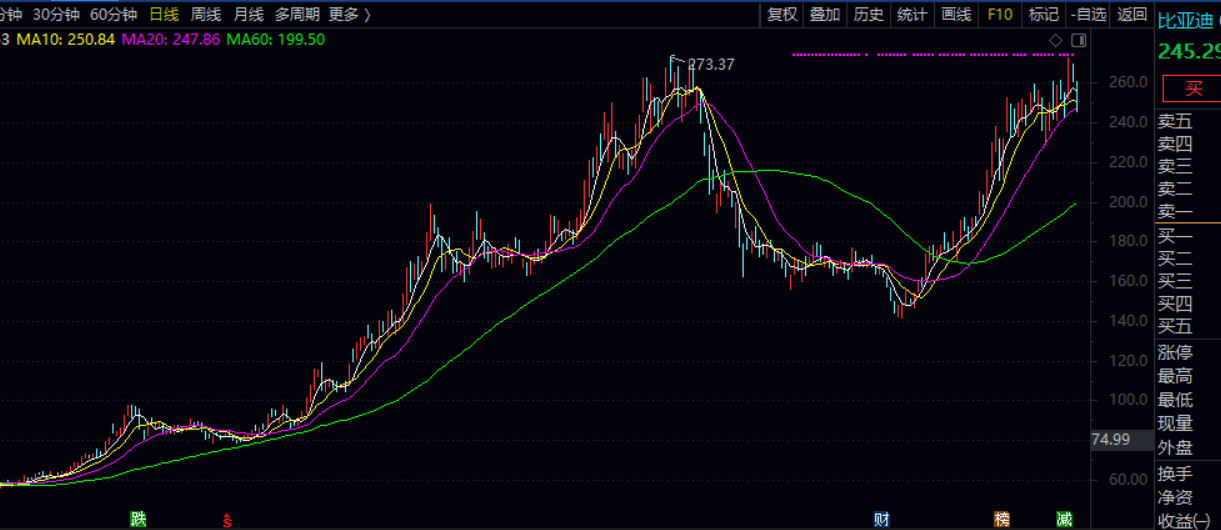1221x530 pixels.
Task: Toggle the side panel icon at chart corner
Action: coord(1077,40)
